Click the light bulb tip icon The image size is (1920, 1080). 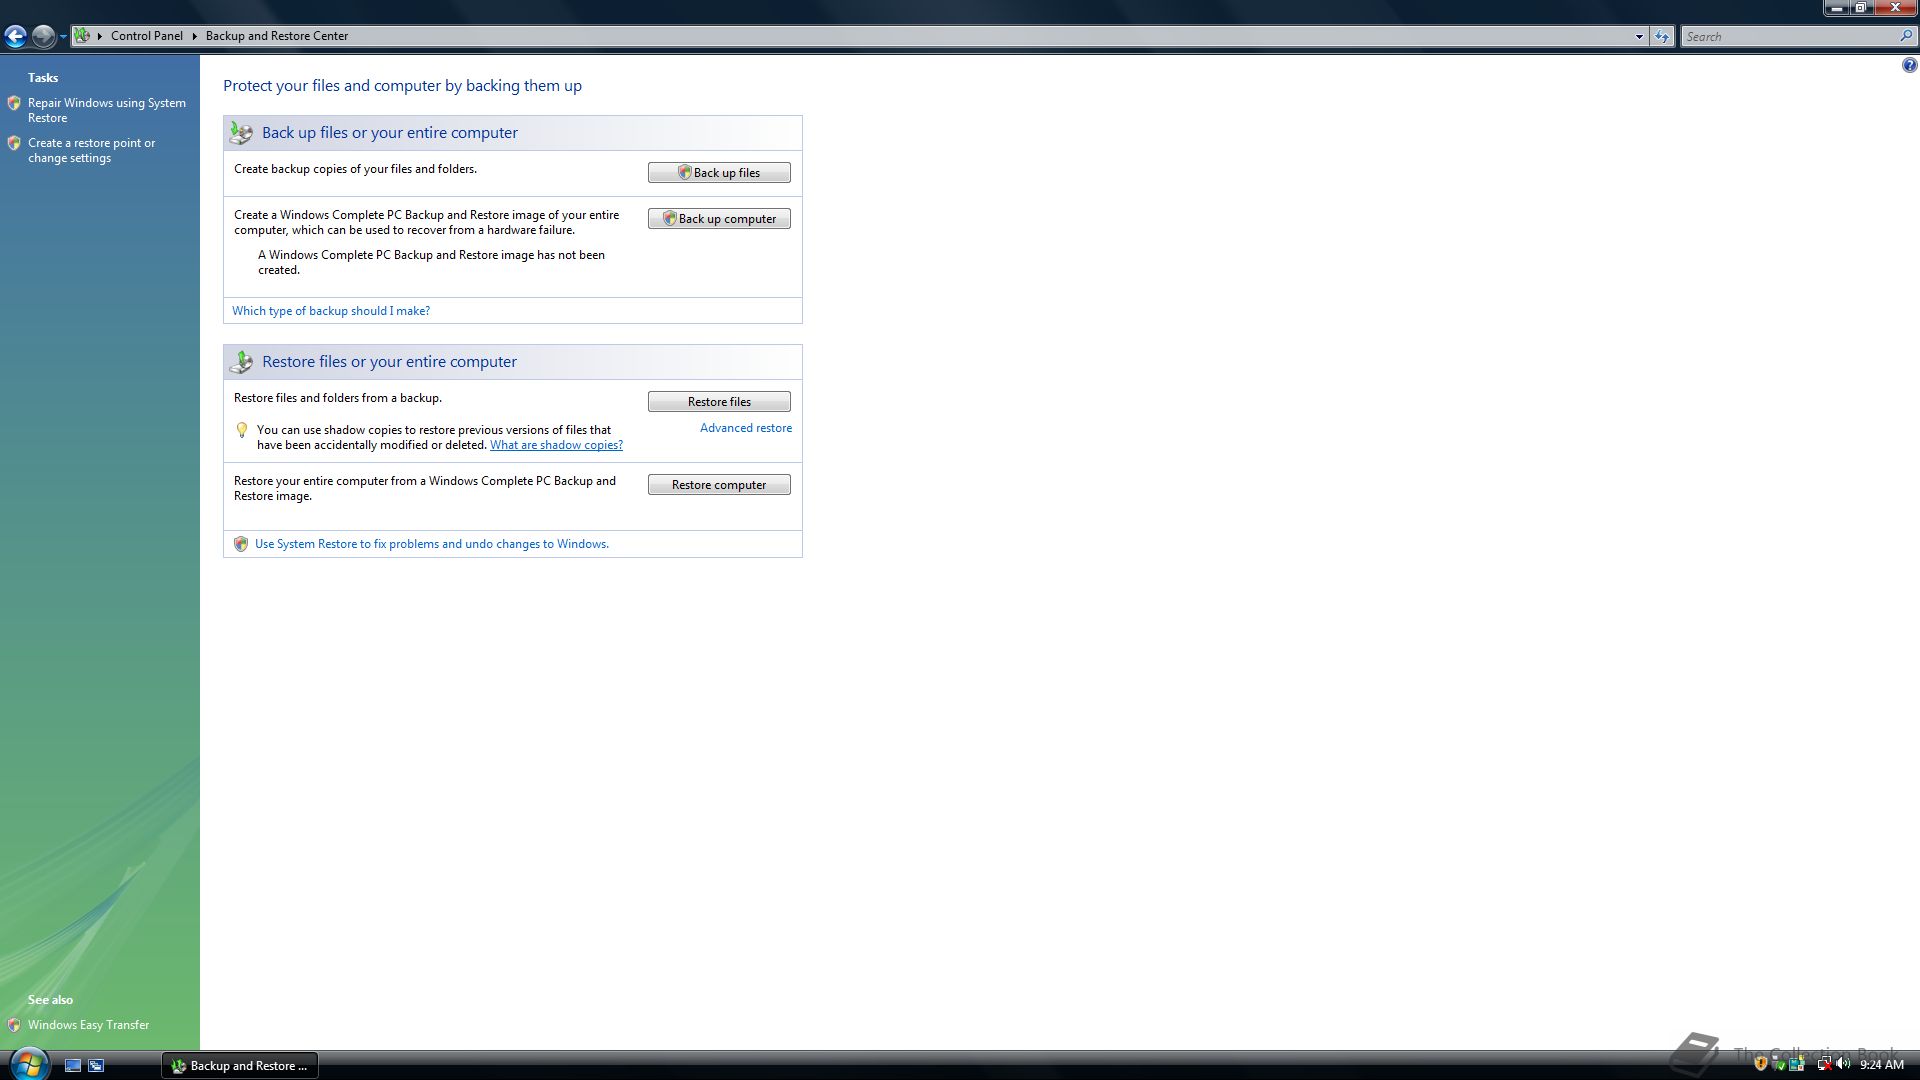(x=241, y=431)
